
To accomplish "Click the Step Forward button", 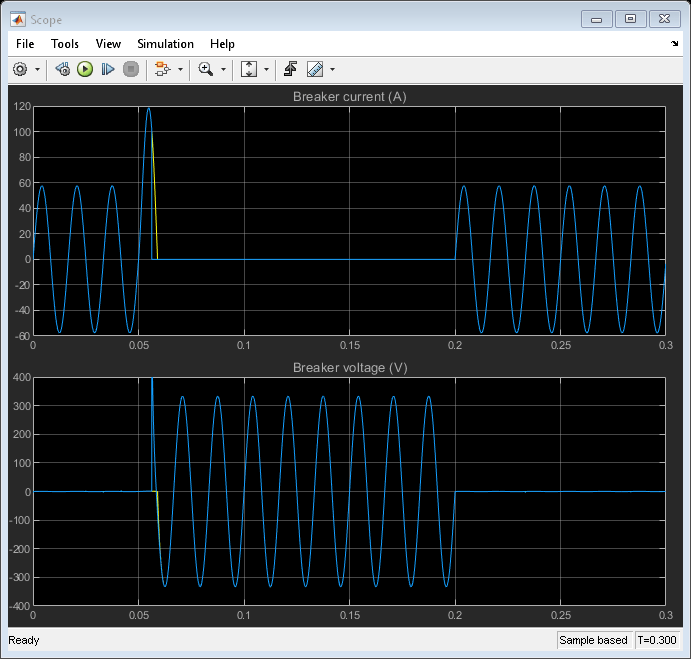I will [x=108, y=69].
